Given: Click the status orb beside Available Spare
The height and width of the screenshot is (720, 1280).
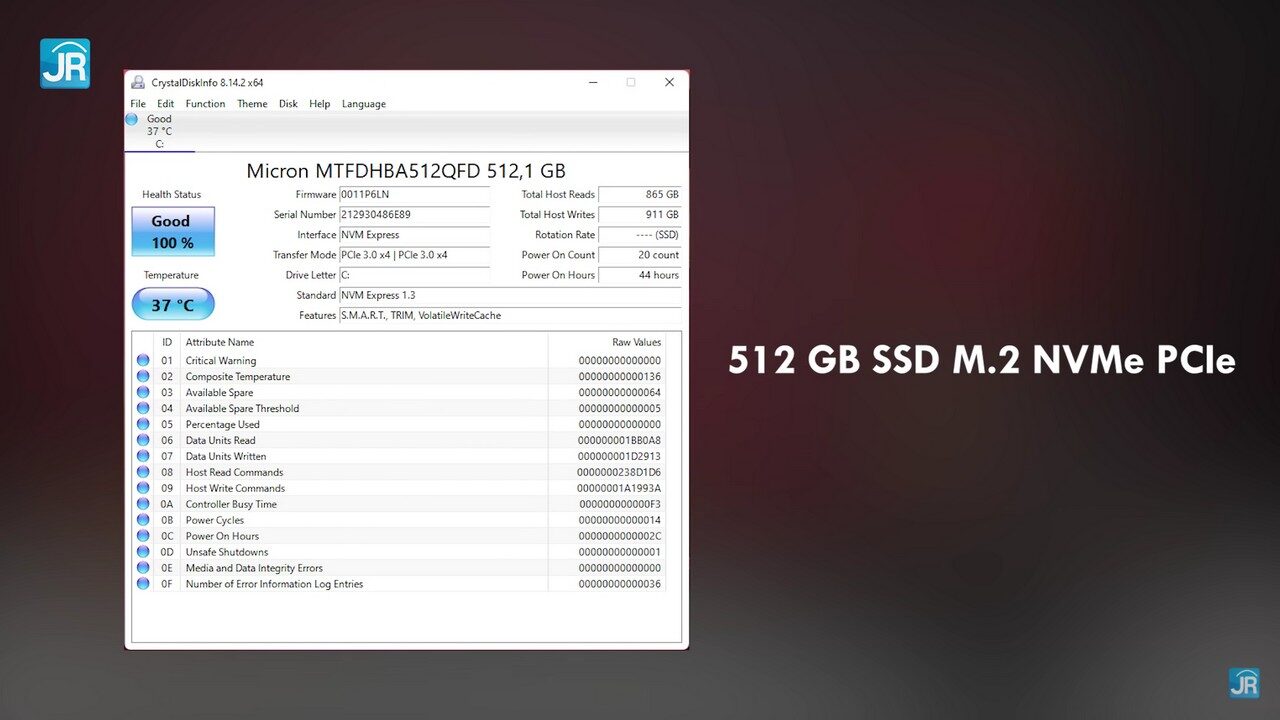Looking at the screenshot, I should click(143, 393).
